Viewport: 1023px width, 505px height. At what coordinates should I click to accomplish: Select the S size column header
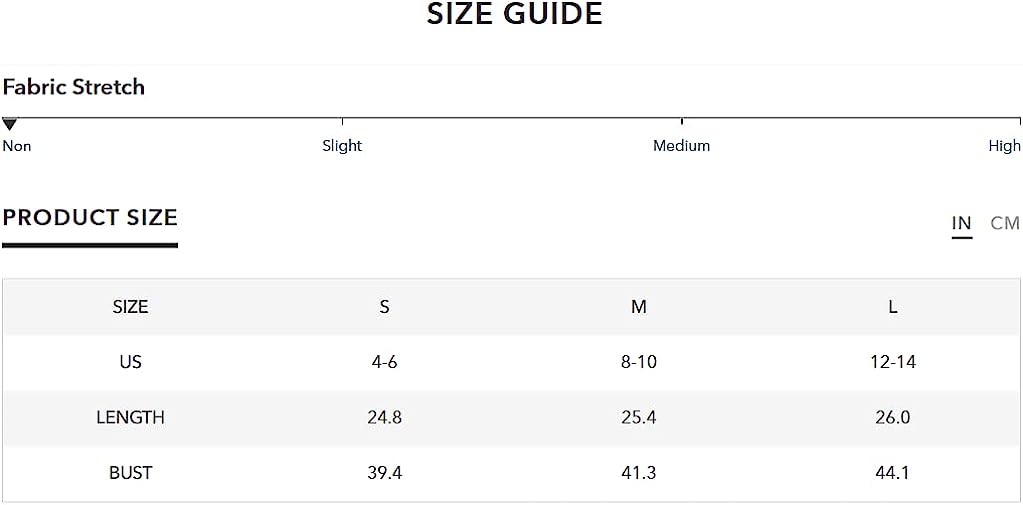click(384, 307)
